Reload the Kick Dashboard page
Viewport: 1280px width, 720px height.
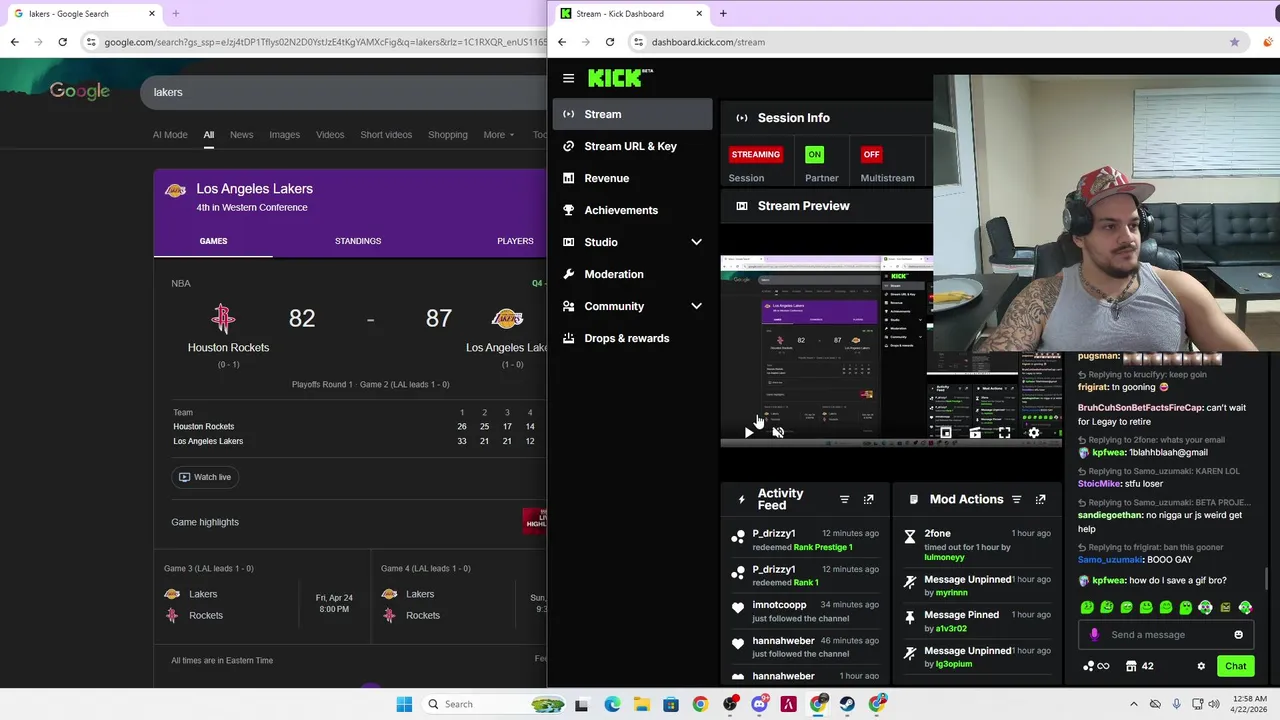pos(610,42)
